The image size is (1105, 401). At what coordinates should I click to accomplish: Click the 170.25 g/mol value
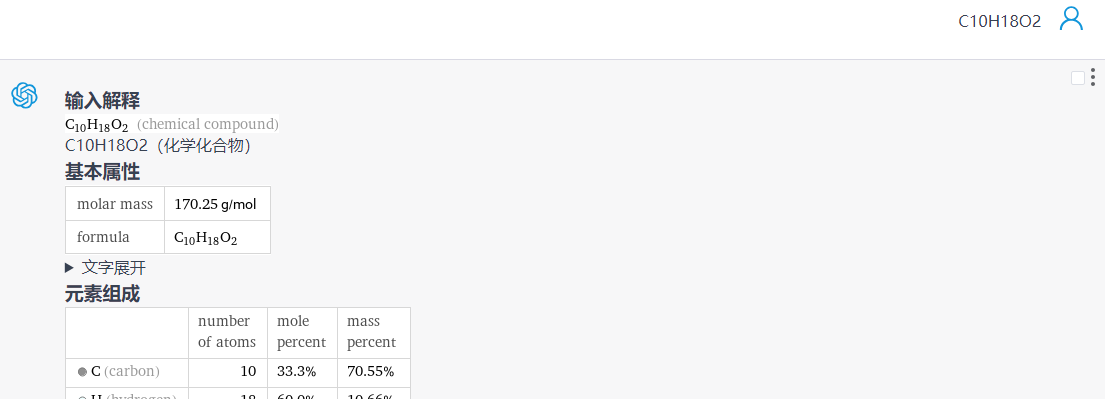click(x=215, y=204)
